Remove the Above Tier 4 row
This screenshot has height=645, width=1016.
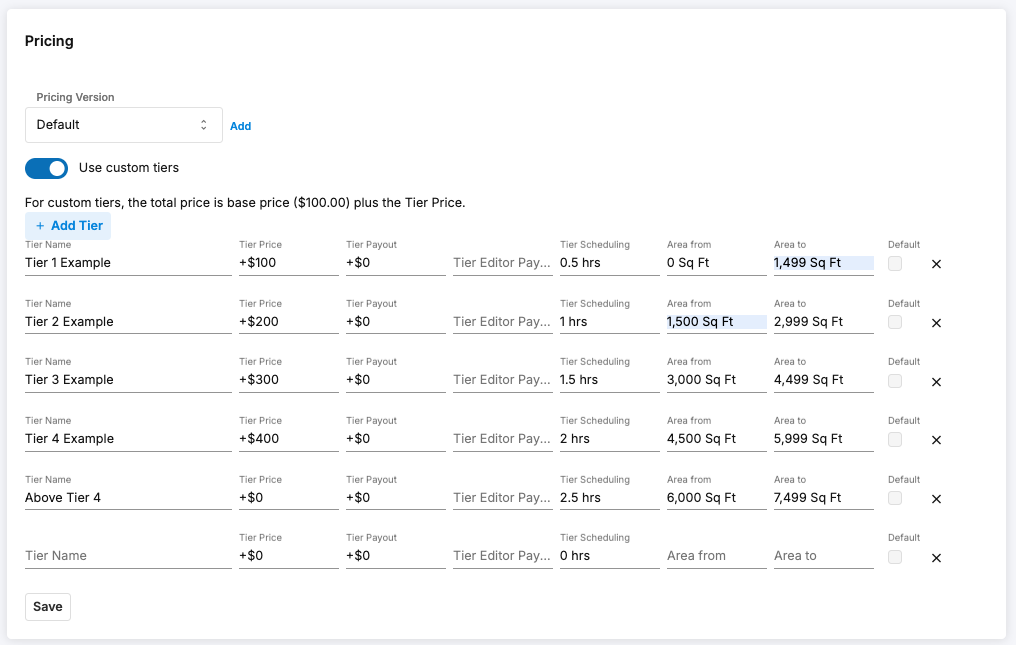tap(936, 498)
